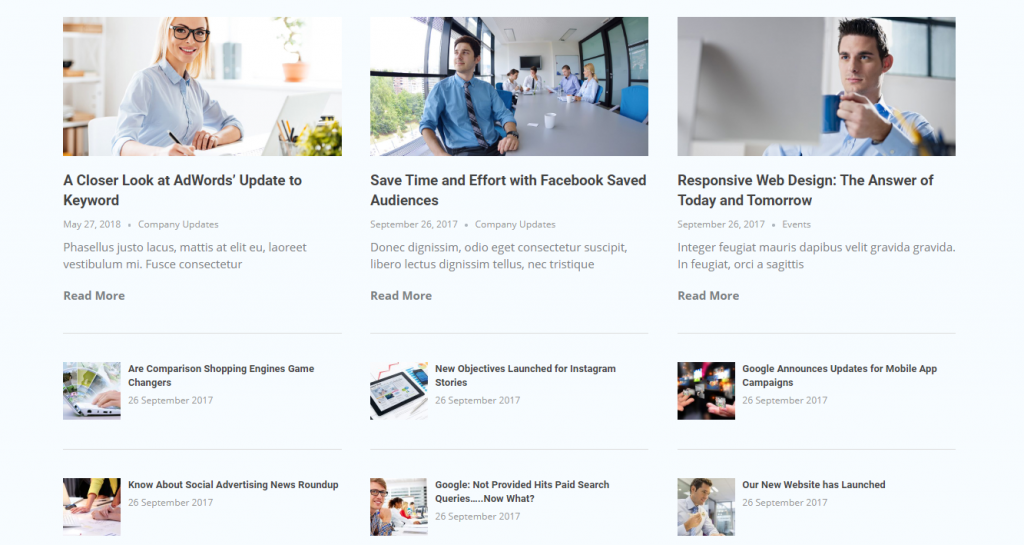Image resolution: width=1024 pixels, height=545 pixels.
Task: Open 'Know About Social Advertising News Roundup'
Action: [x=233, y=485]
